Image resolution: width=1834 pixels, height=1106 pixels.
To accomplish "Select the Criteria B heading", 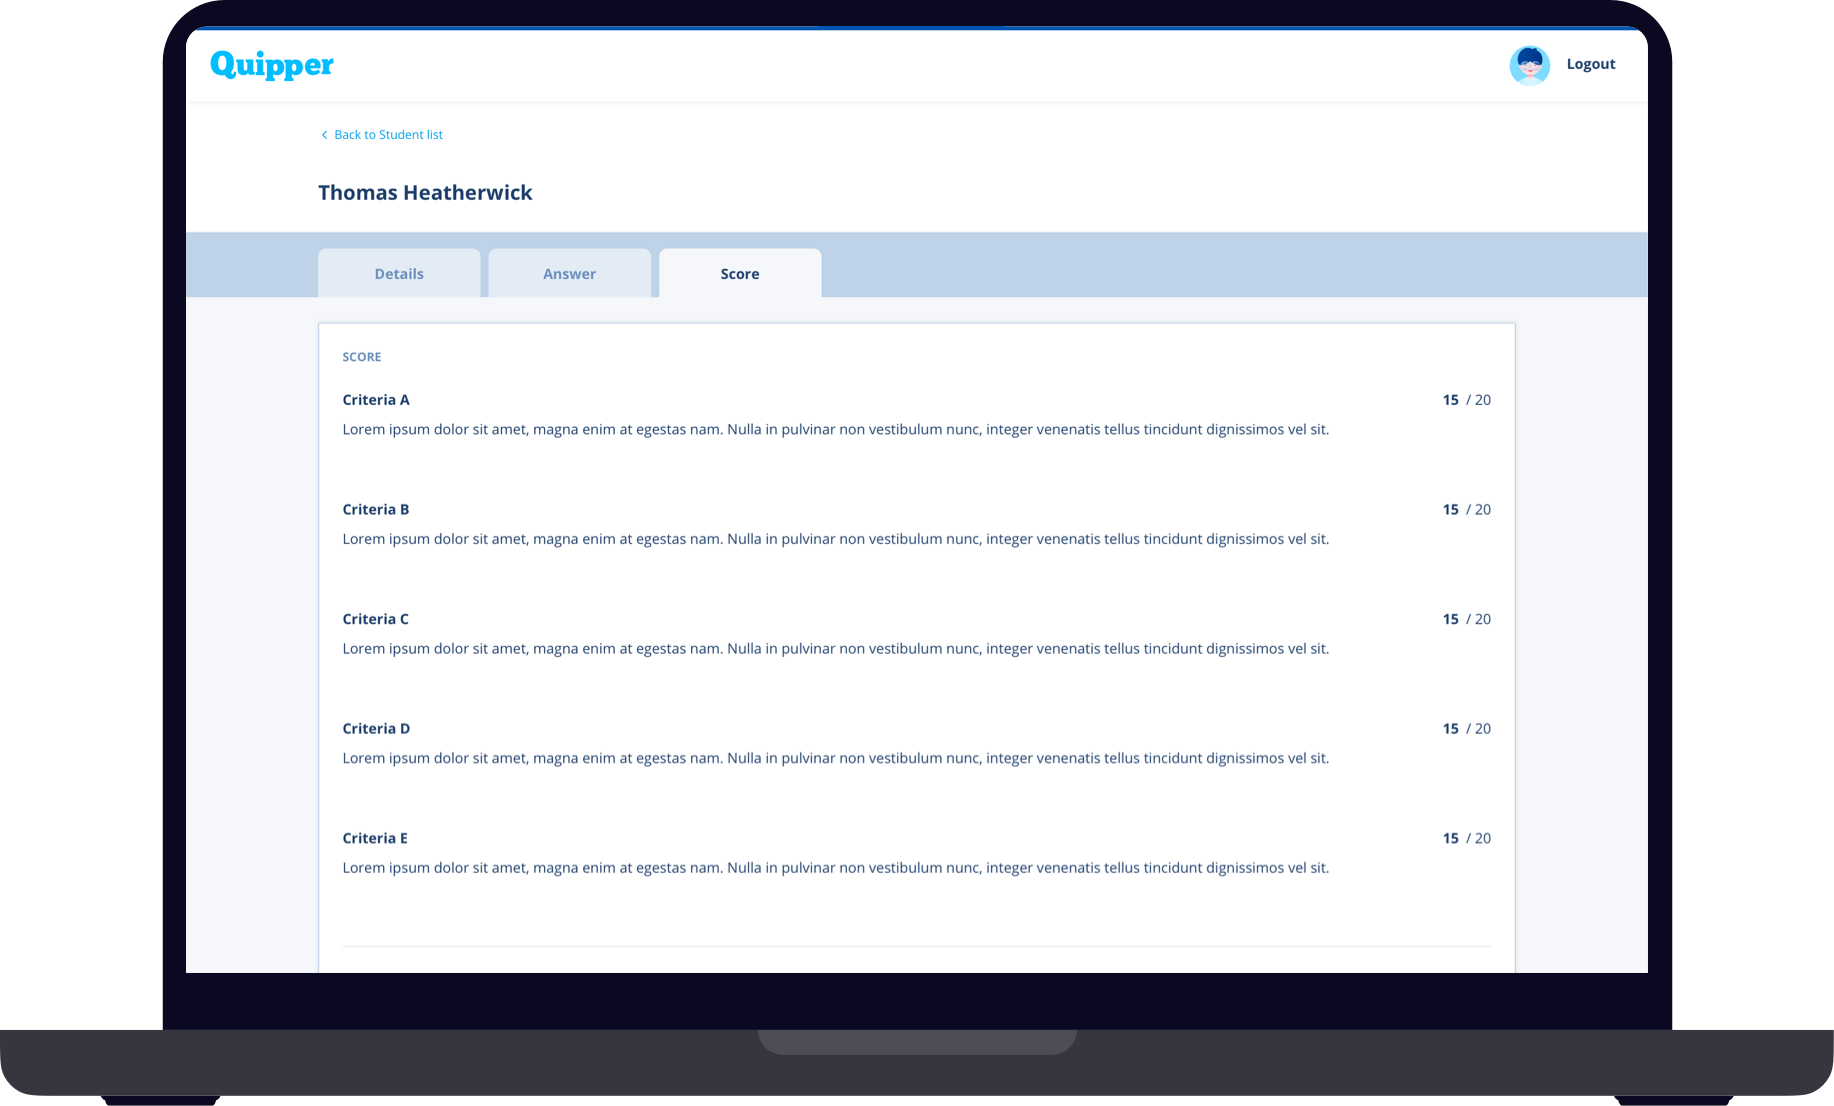I will [x=376, y=510].
